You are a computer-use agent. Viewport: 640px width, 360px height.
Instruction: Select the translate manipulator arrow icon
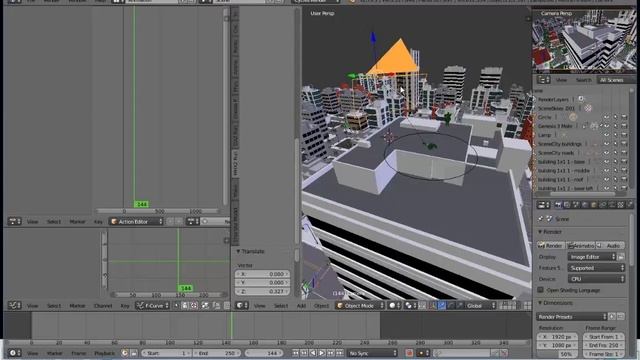(x=442, y=305)
